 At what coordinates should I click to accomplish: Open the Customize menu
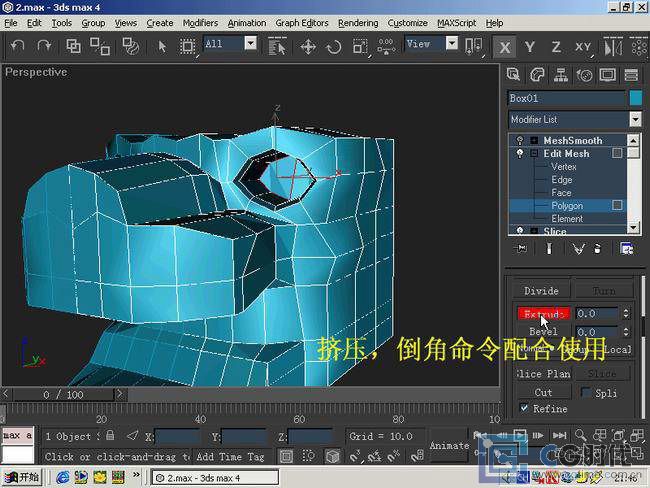[407, 23]
